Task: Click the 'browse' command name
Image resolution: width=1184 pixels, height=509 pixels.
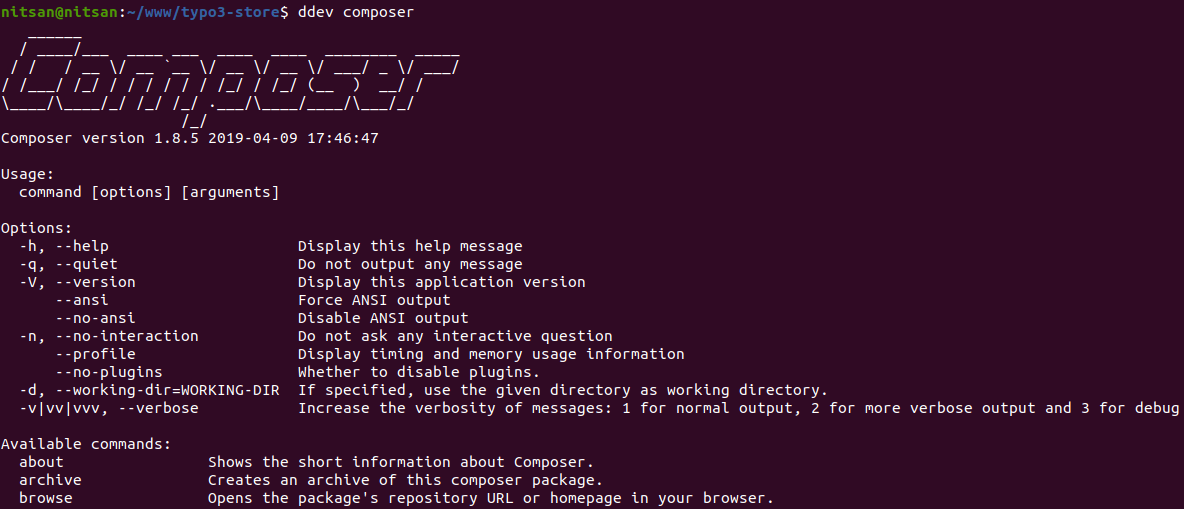Action: click(46, 498)
